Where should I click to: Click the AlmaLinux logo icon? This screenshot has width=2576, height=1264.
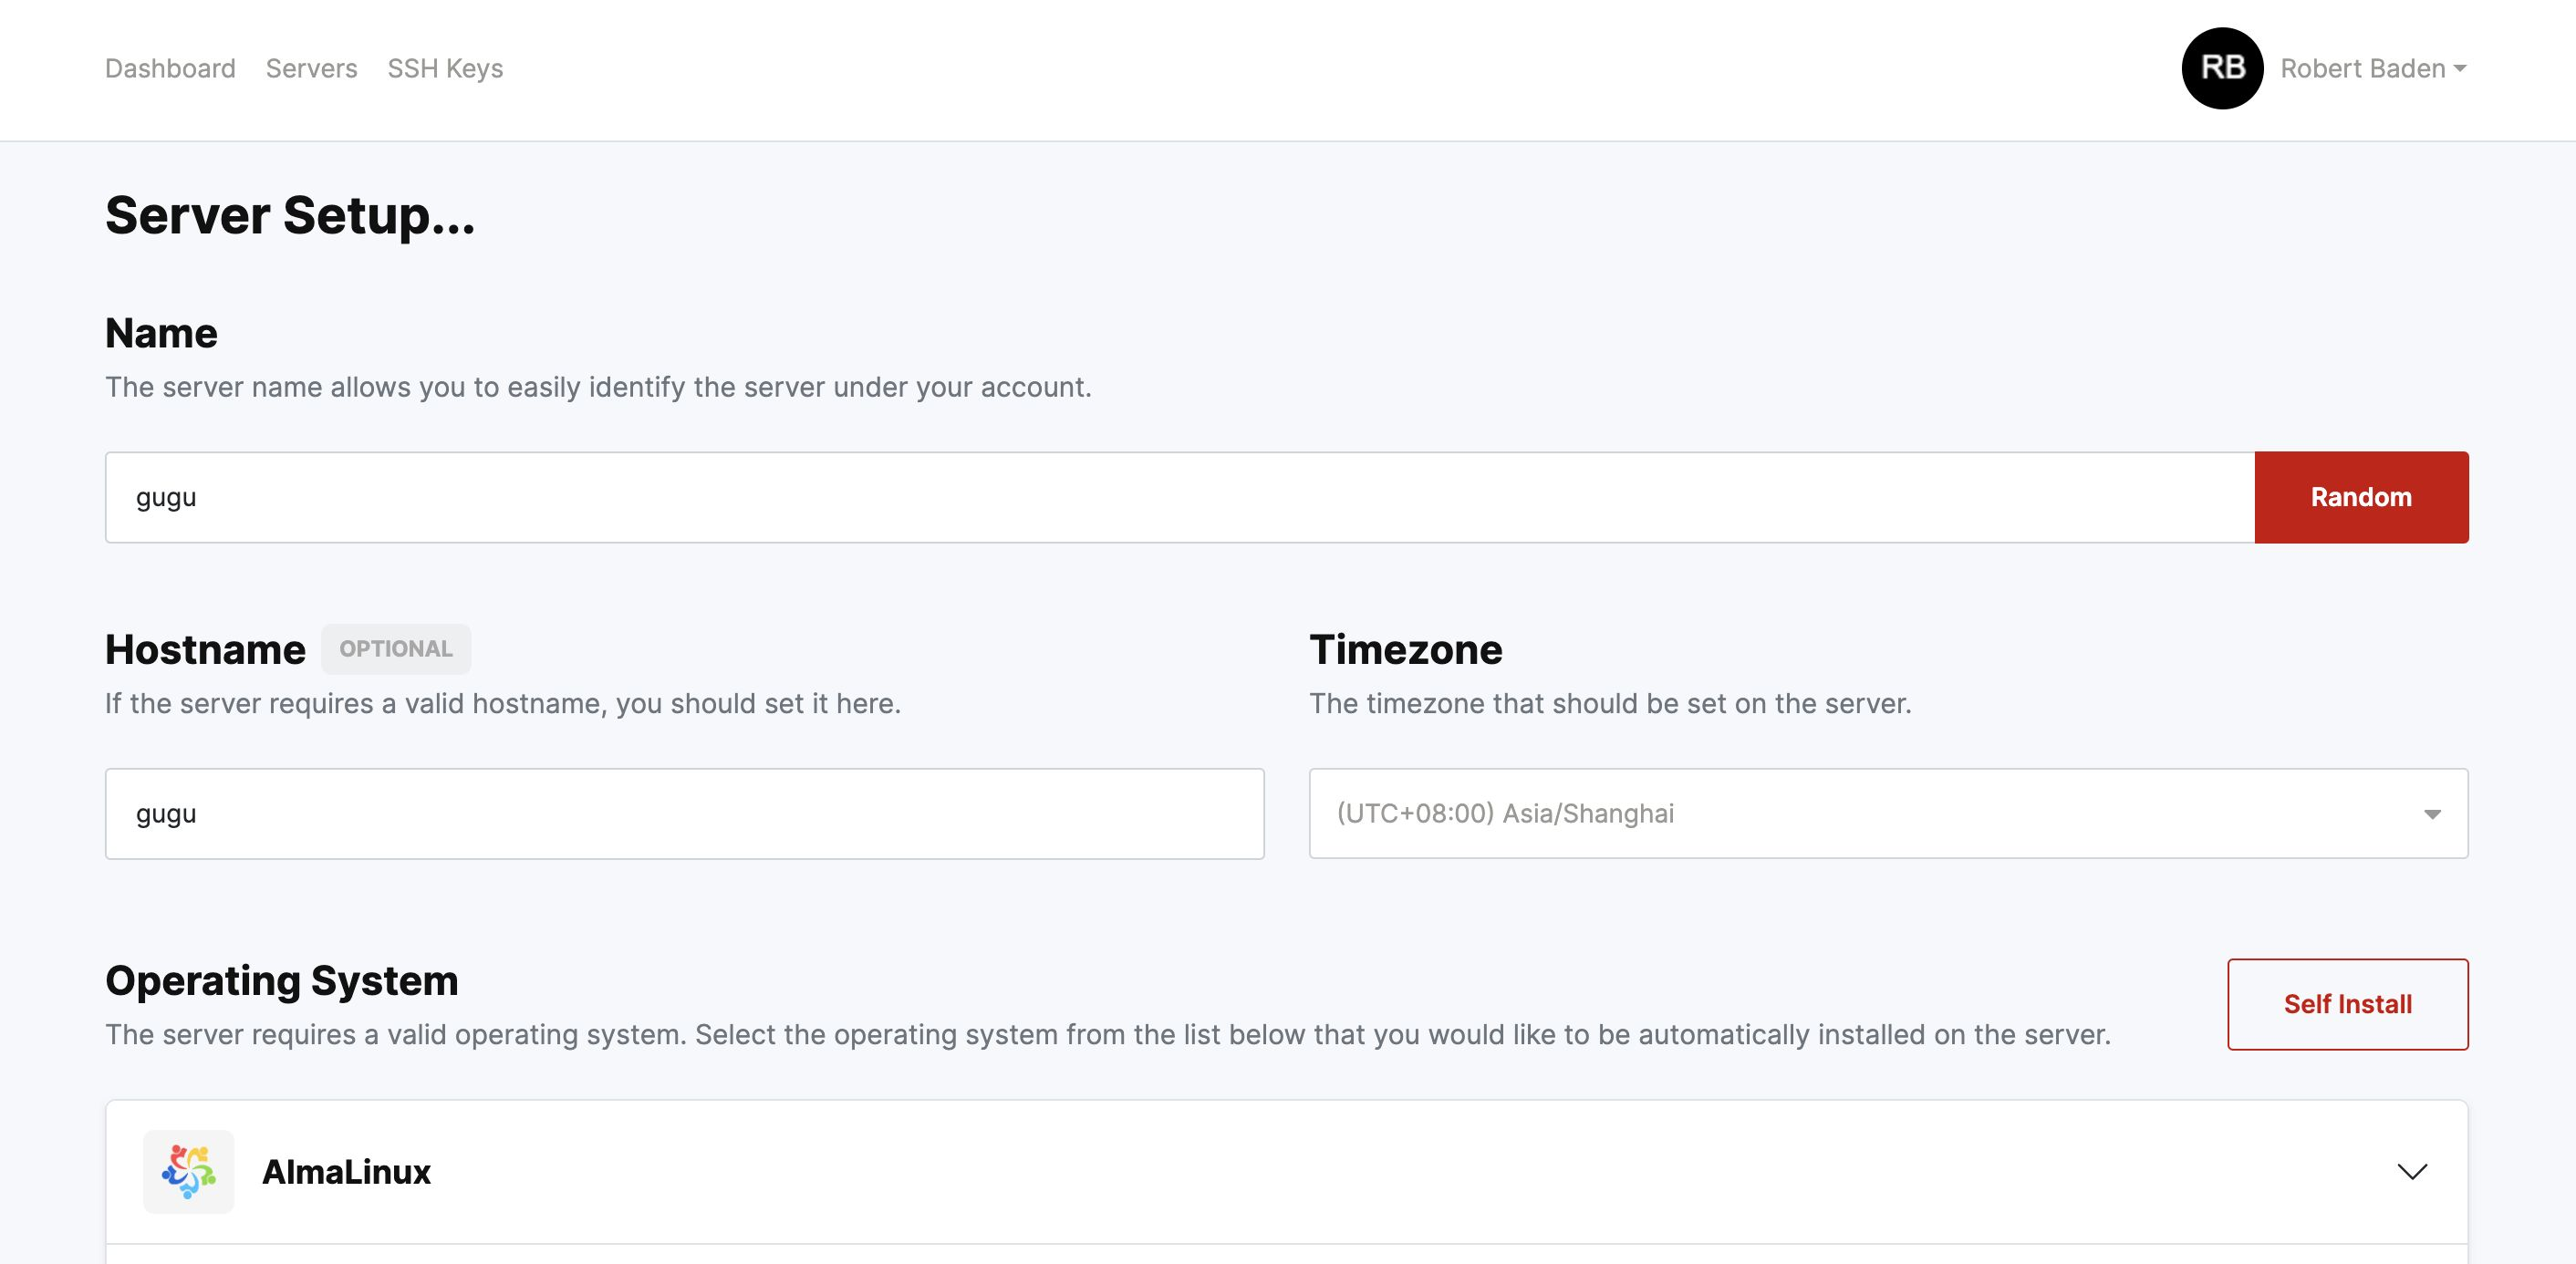(x=189, y=1171)
